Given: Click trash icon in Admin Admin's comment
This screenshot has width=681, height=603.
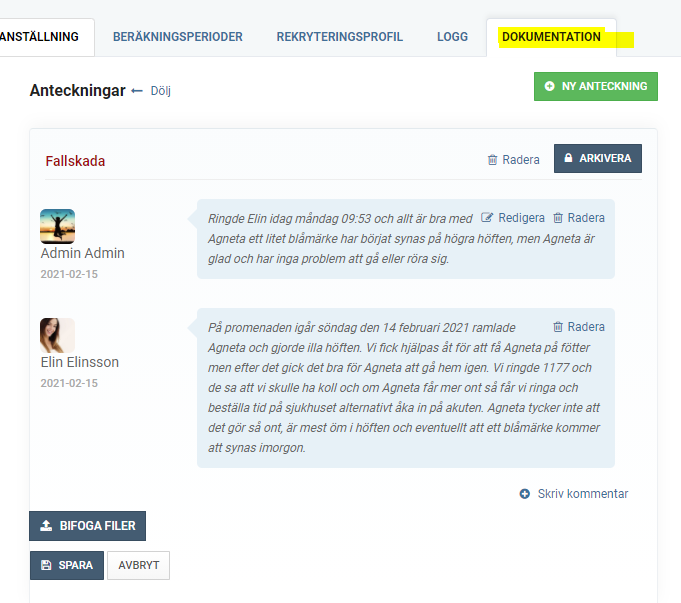Looking at the screenshot, I should (x=558, y=217).
